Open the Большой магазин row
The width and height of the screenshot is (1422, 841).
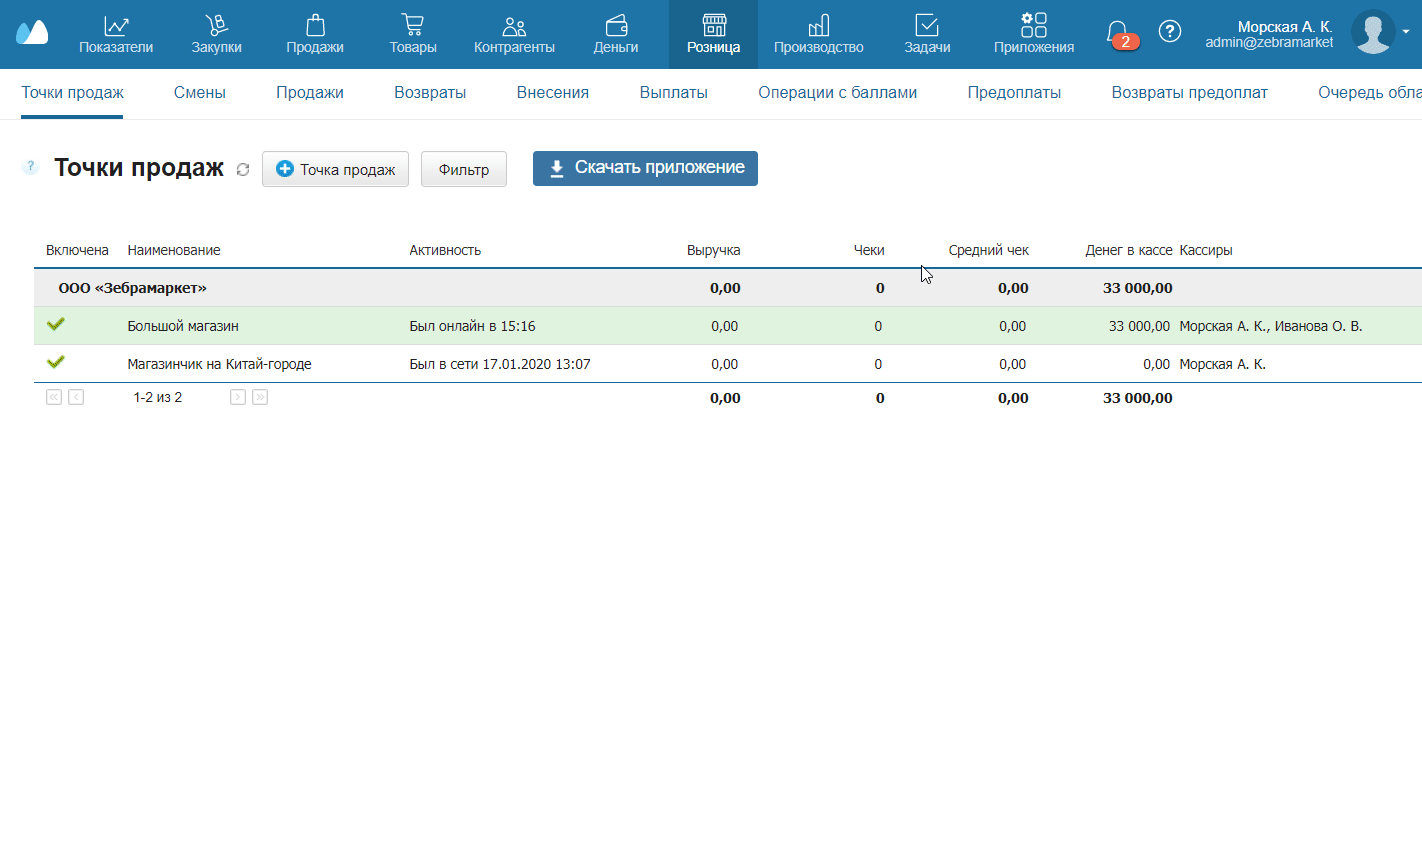pyautogui.click(x=183, y=326)
